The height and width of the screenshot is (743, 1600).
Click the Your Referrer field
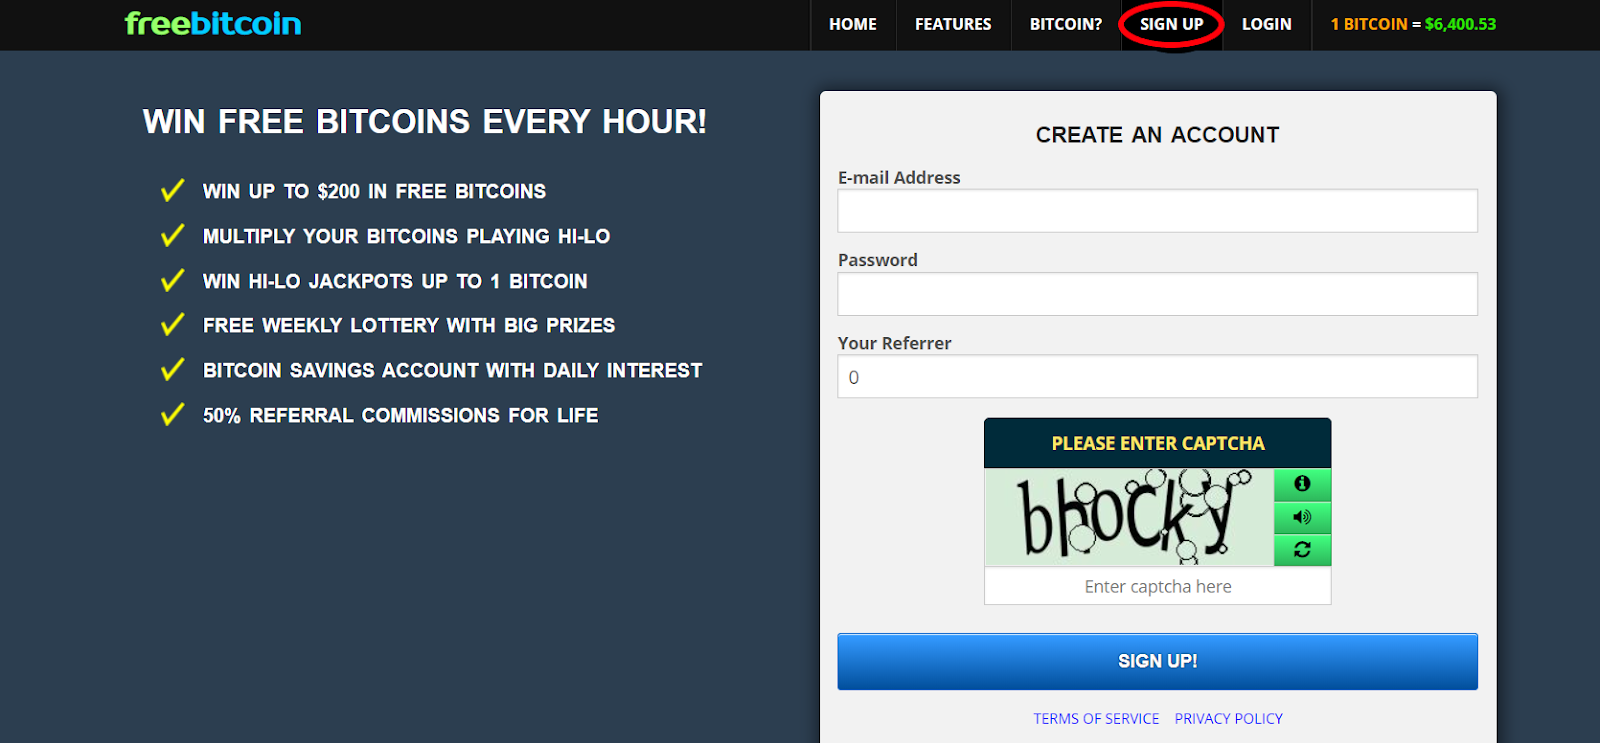pyautogui.click(x=1157, y=377)
